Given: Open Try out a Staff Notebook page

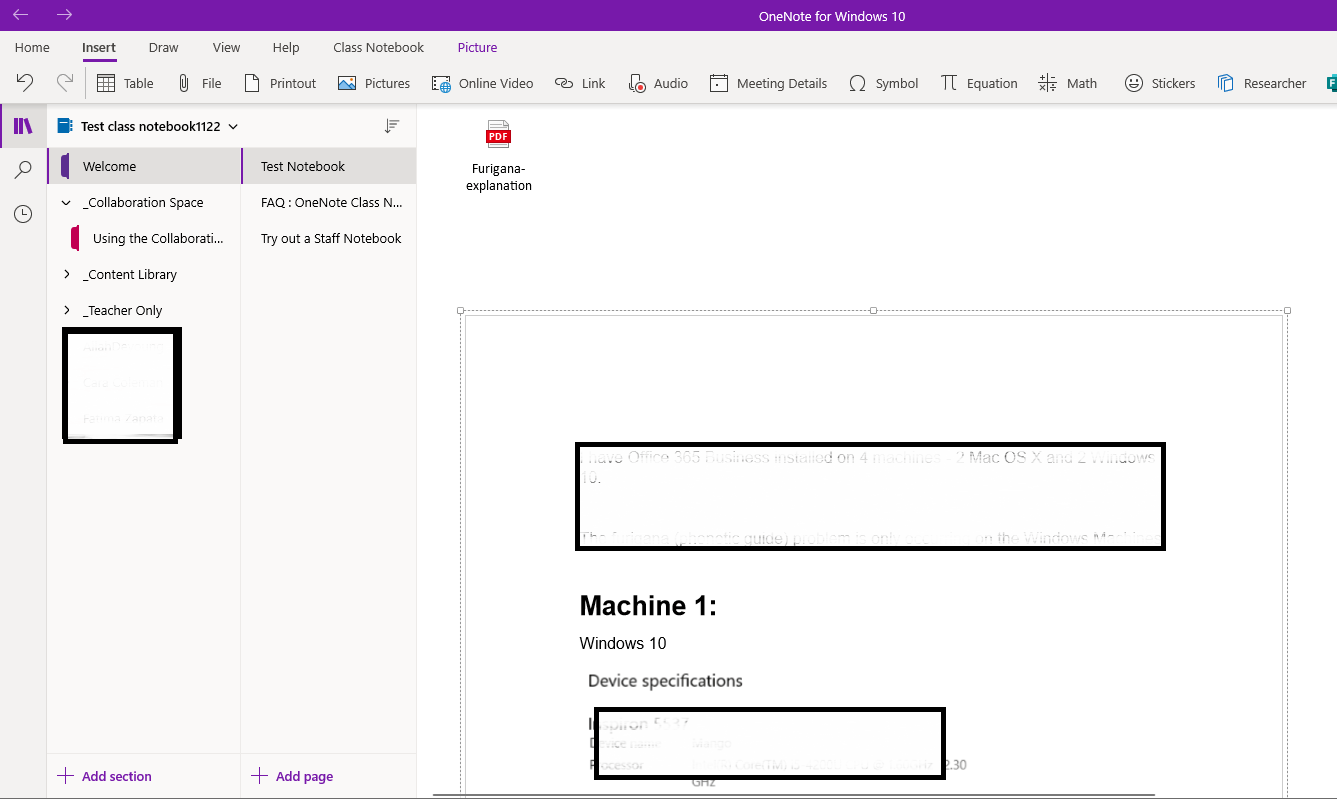Looking at the screenshot, I should pos(329,238).
